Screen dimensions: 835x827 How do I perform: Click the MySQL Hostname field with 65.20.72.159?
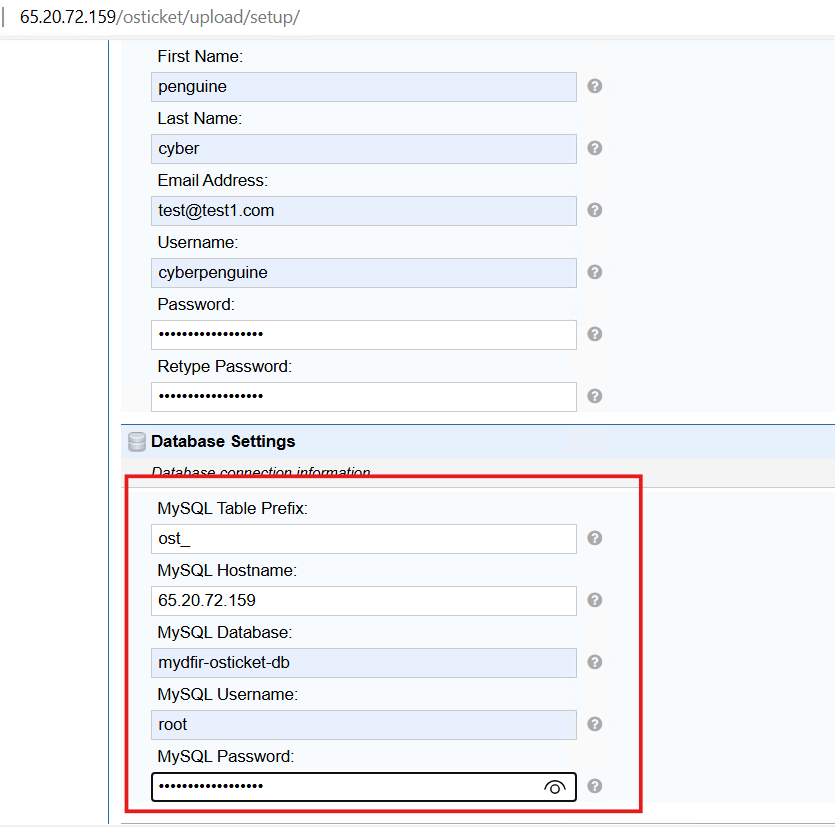point(364,601)
